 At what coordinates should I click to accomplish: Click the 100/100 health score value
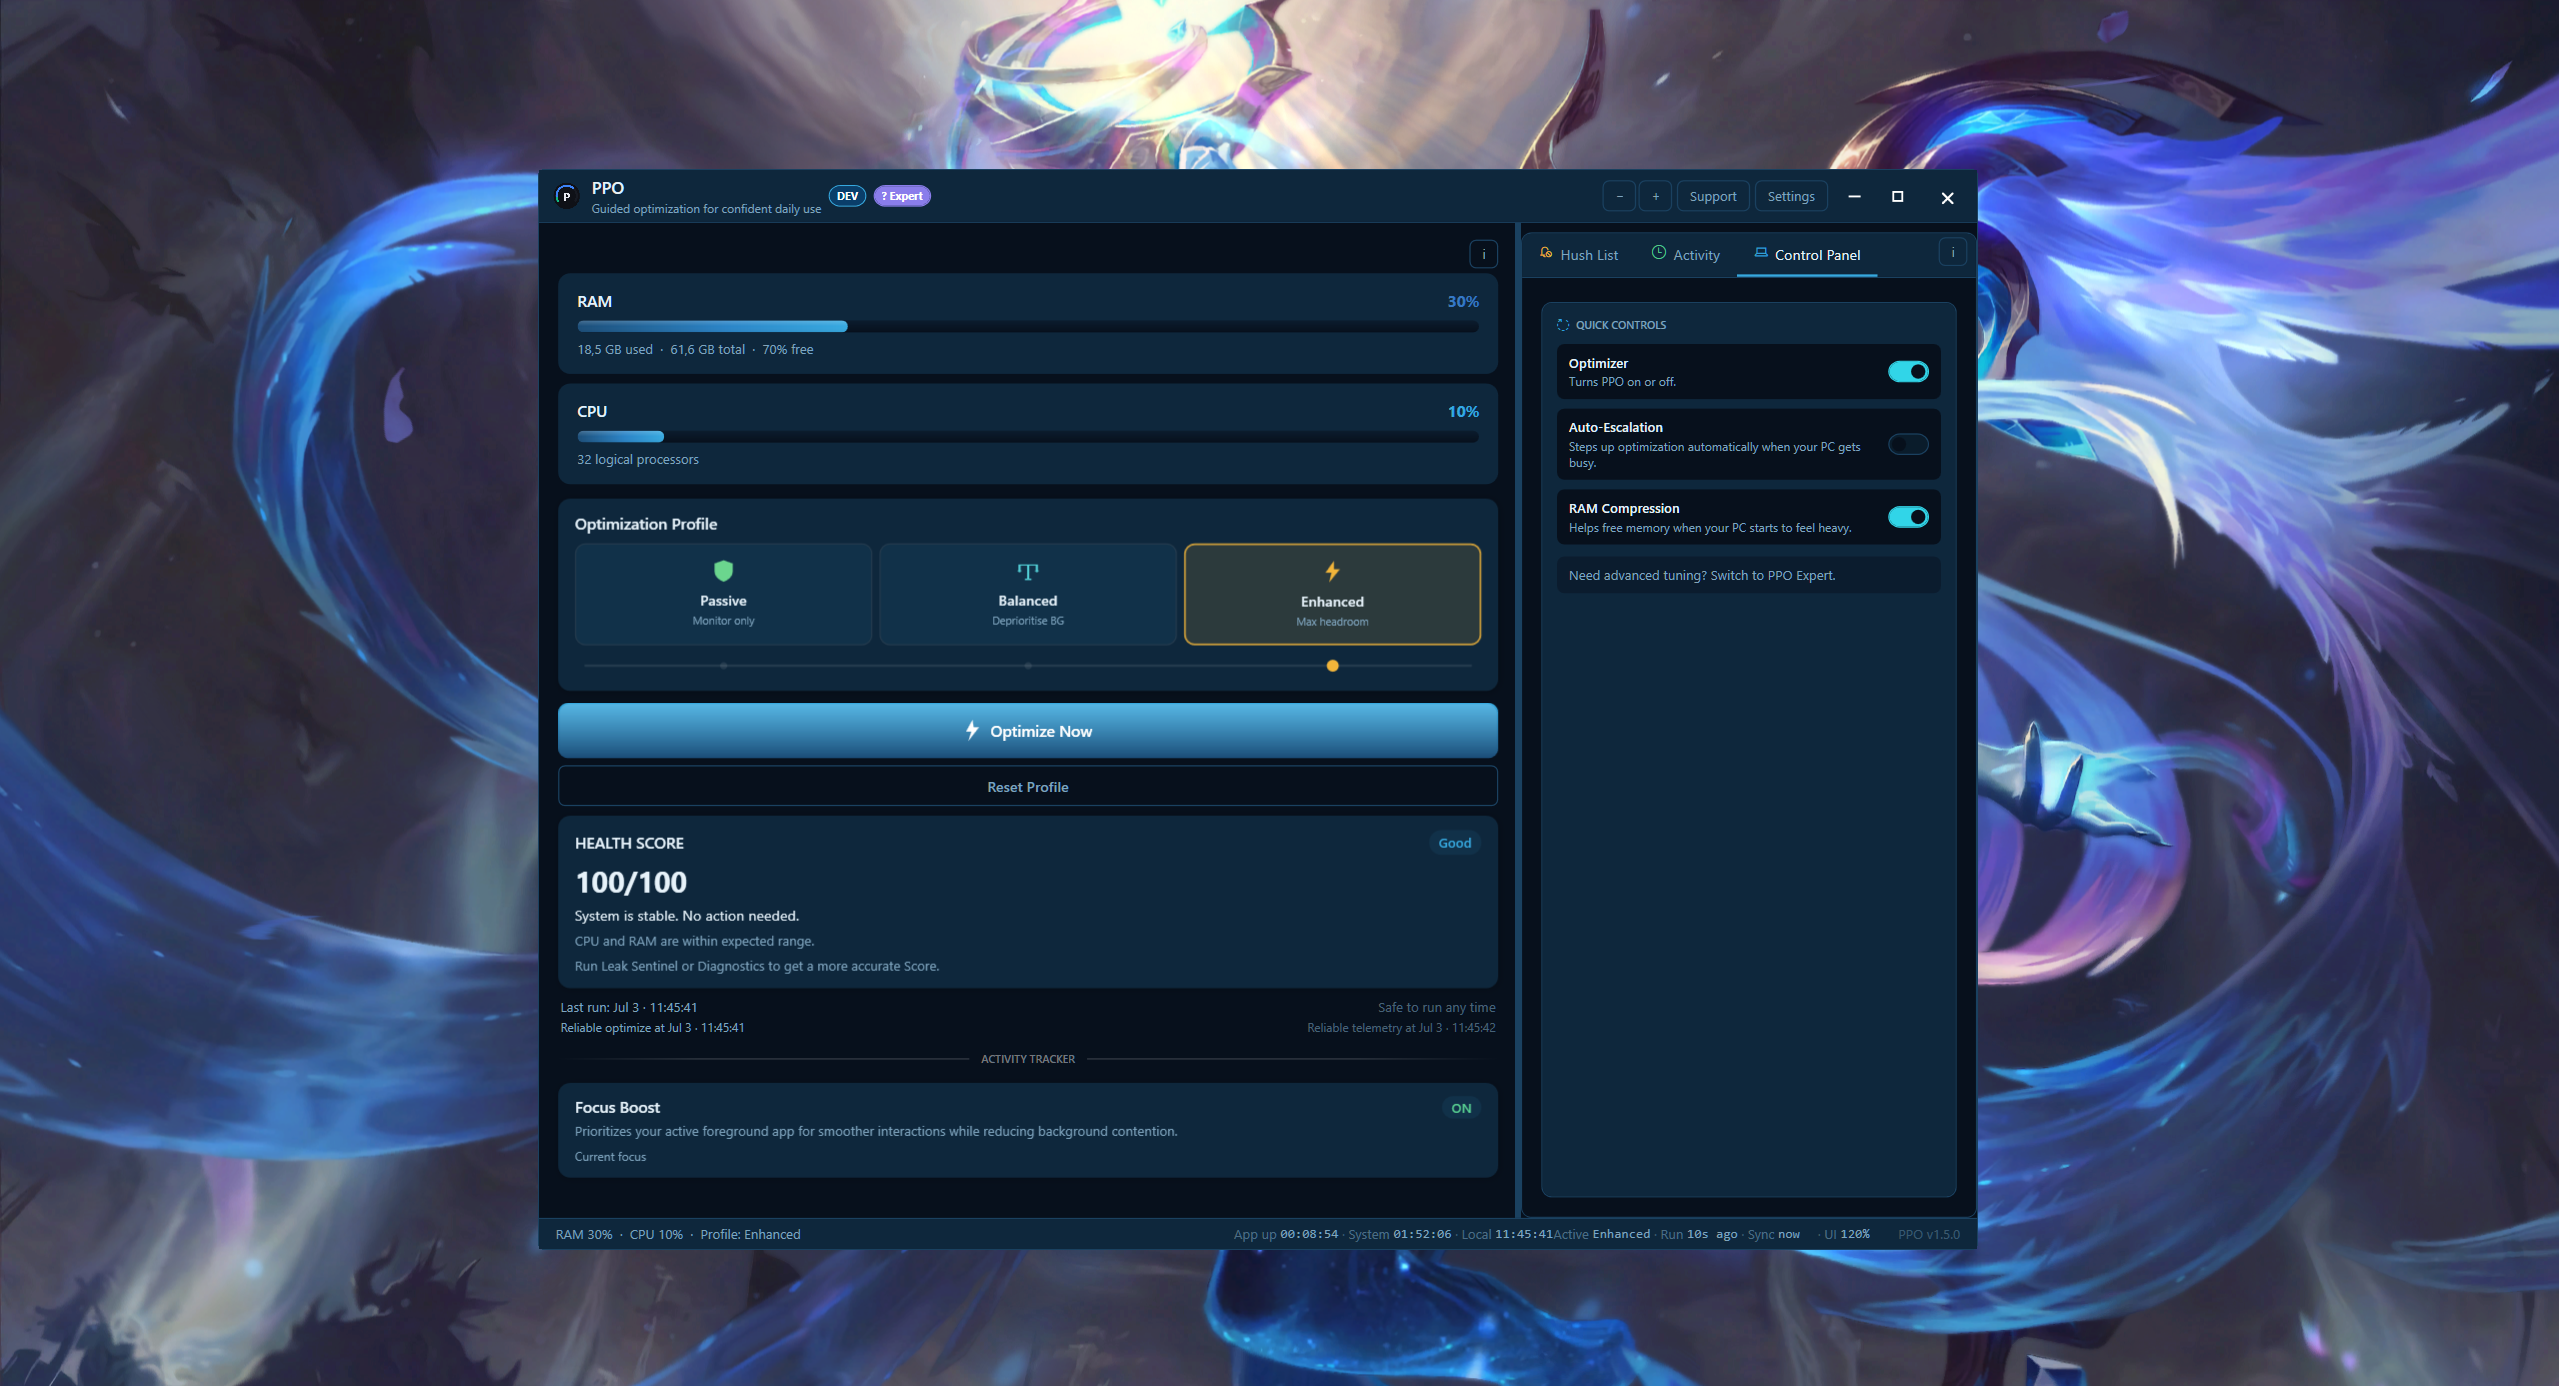click(631, 883)
